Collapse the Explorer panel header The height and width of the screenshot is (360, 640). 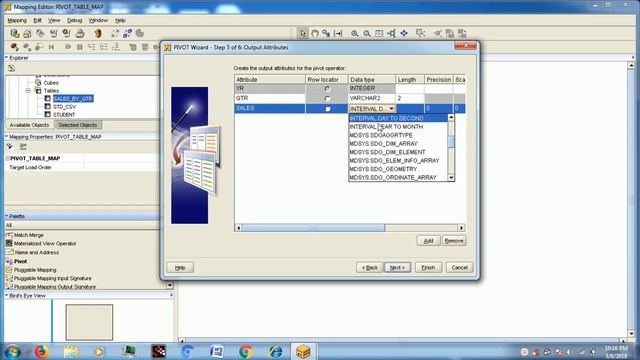click(x=7, y=58)
